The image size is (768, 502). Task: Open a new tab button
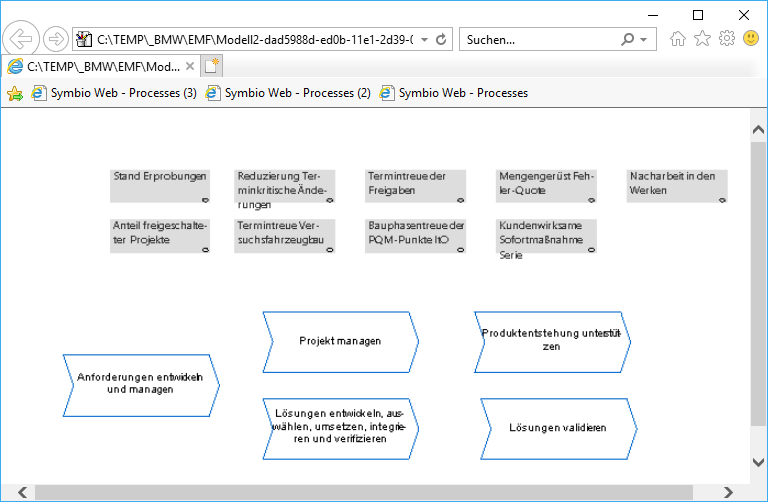point(212,66)
